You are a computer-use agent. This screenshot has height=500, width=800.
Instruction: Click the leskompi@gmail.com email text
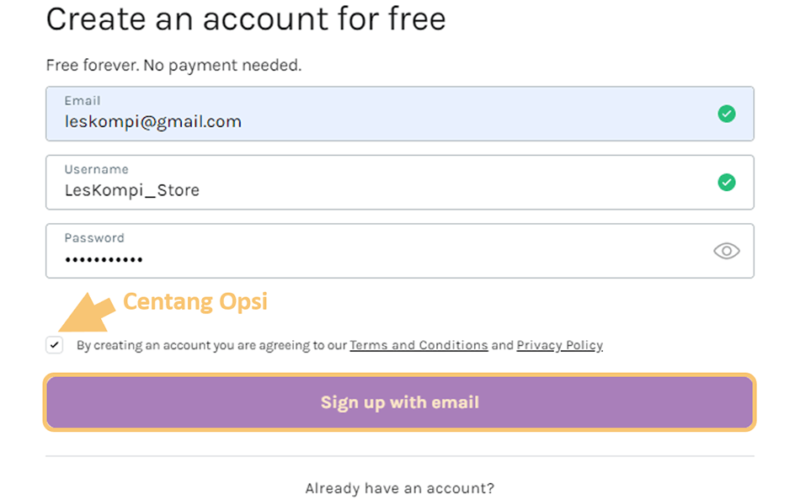153,122
